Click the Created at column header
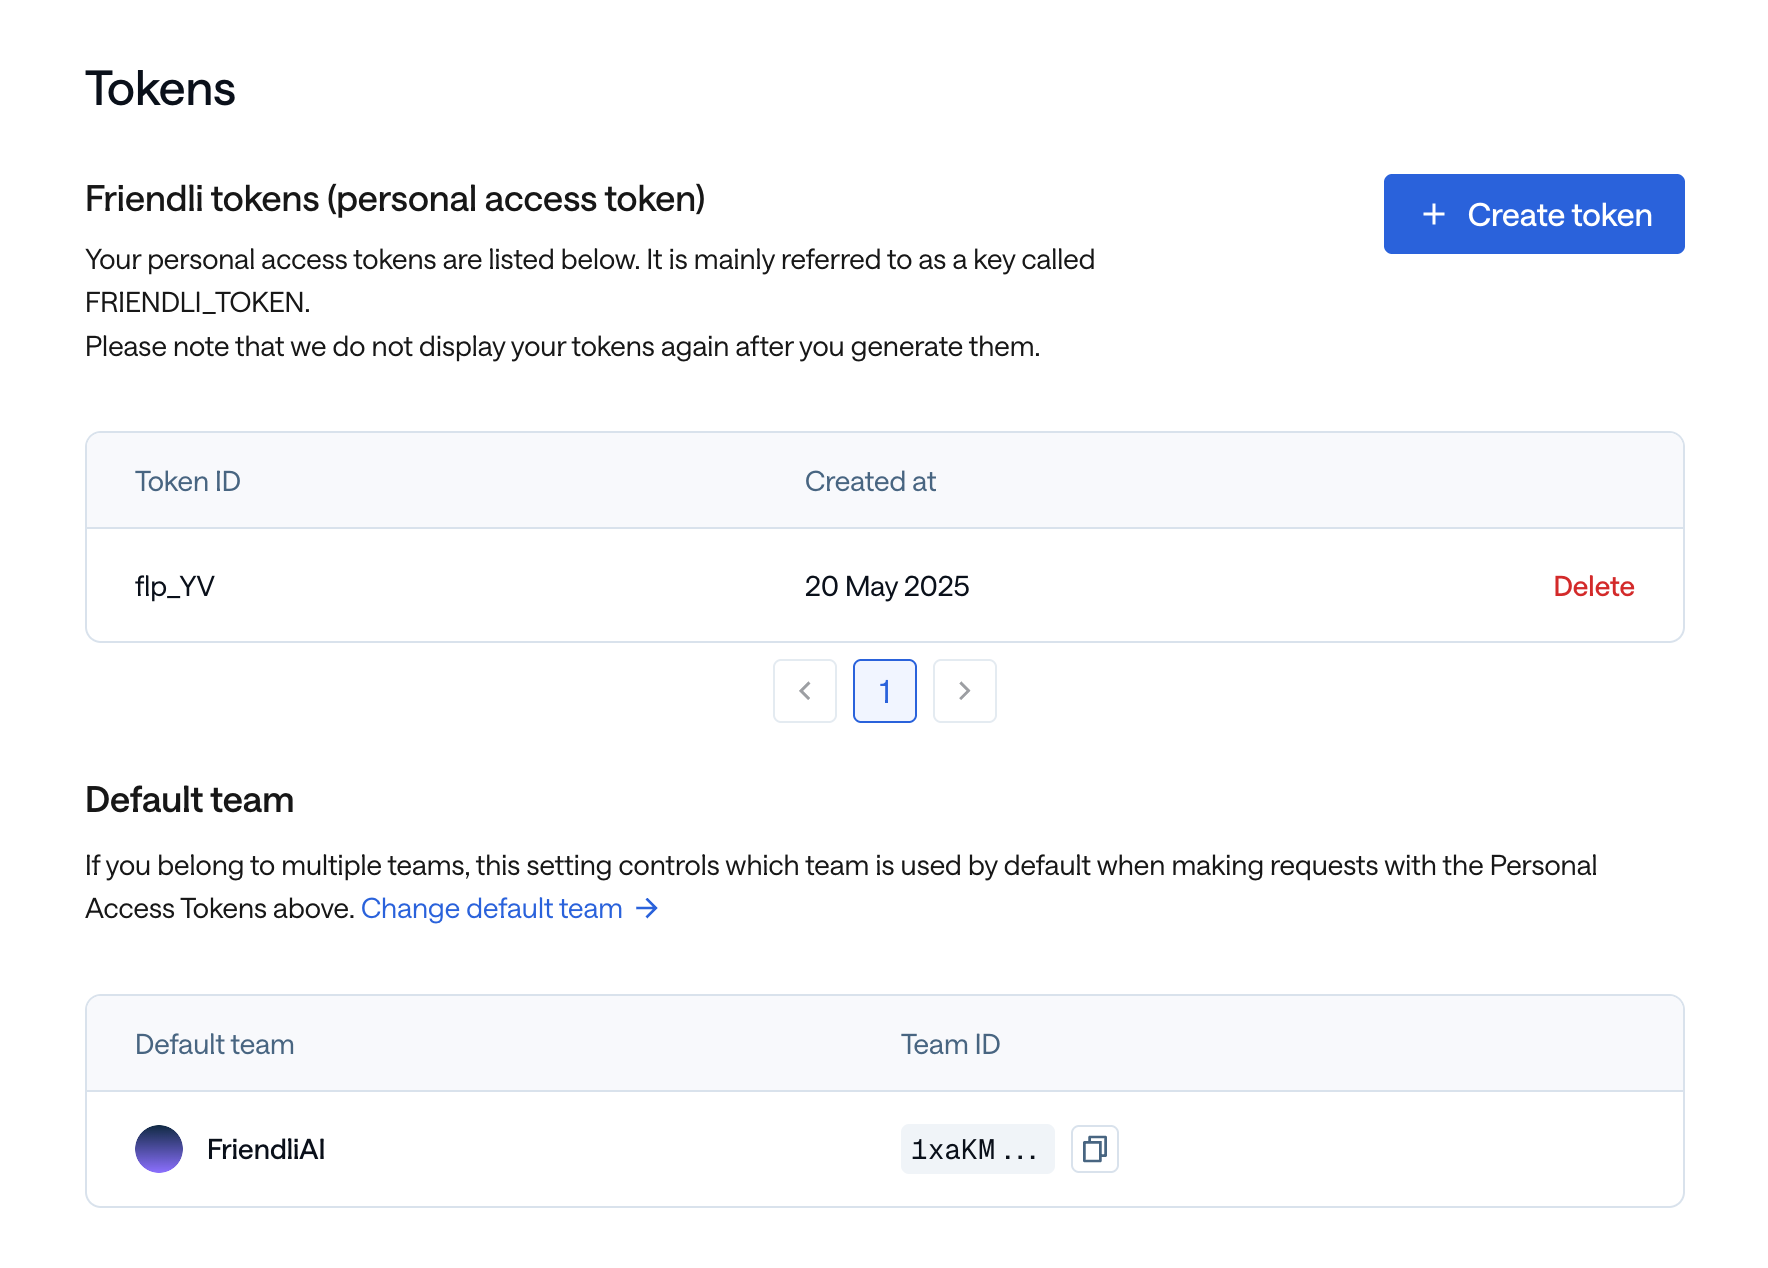 [x=869, y=481]
